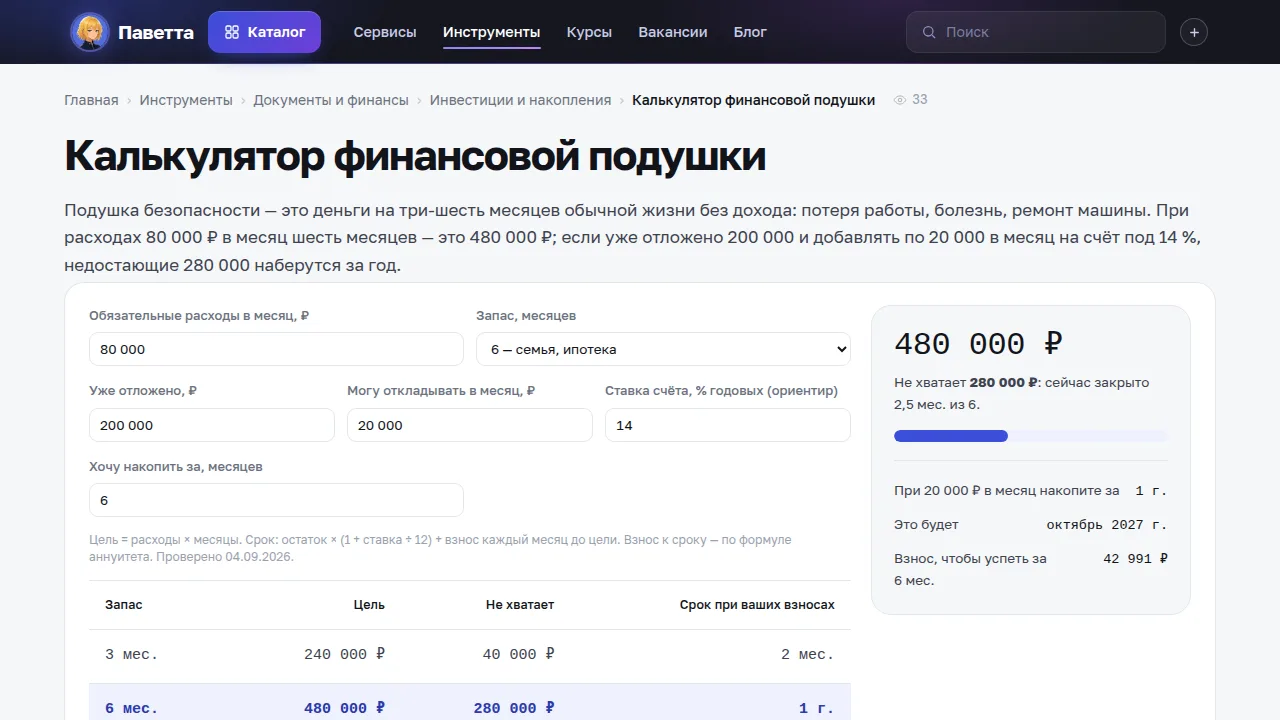This screenshot has height=720, width=1280.
Task: Click the 2 мес. term cell
Action: coord(808,655)
